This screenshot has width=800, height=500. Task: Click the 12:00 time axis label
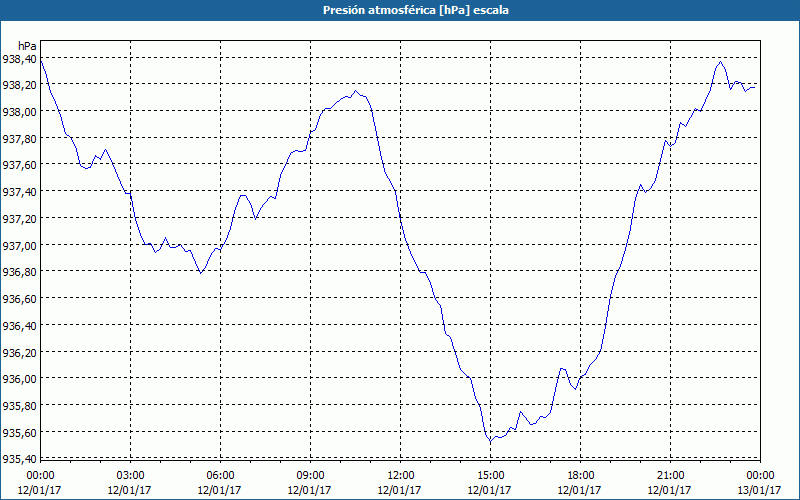[401, 476]
